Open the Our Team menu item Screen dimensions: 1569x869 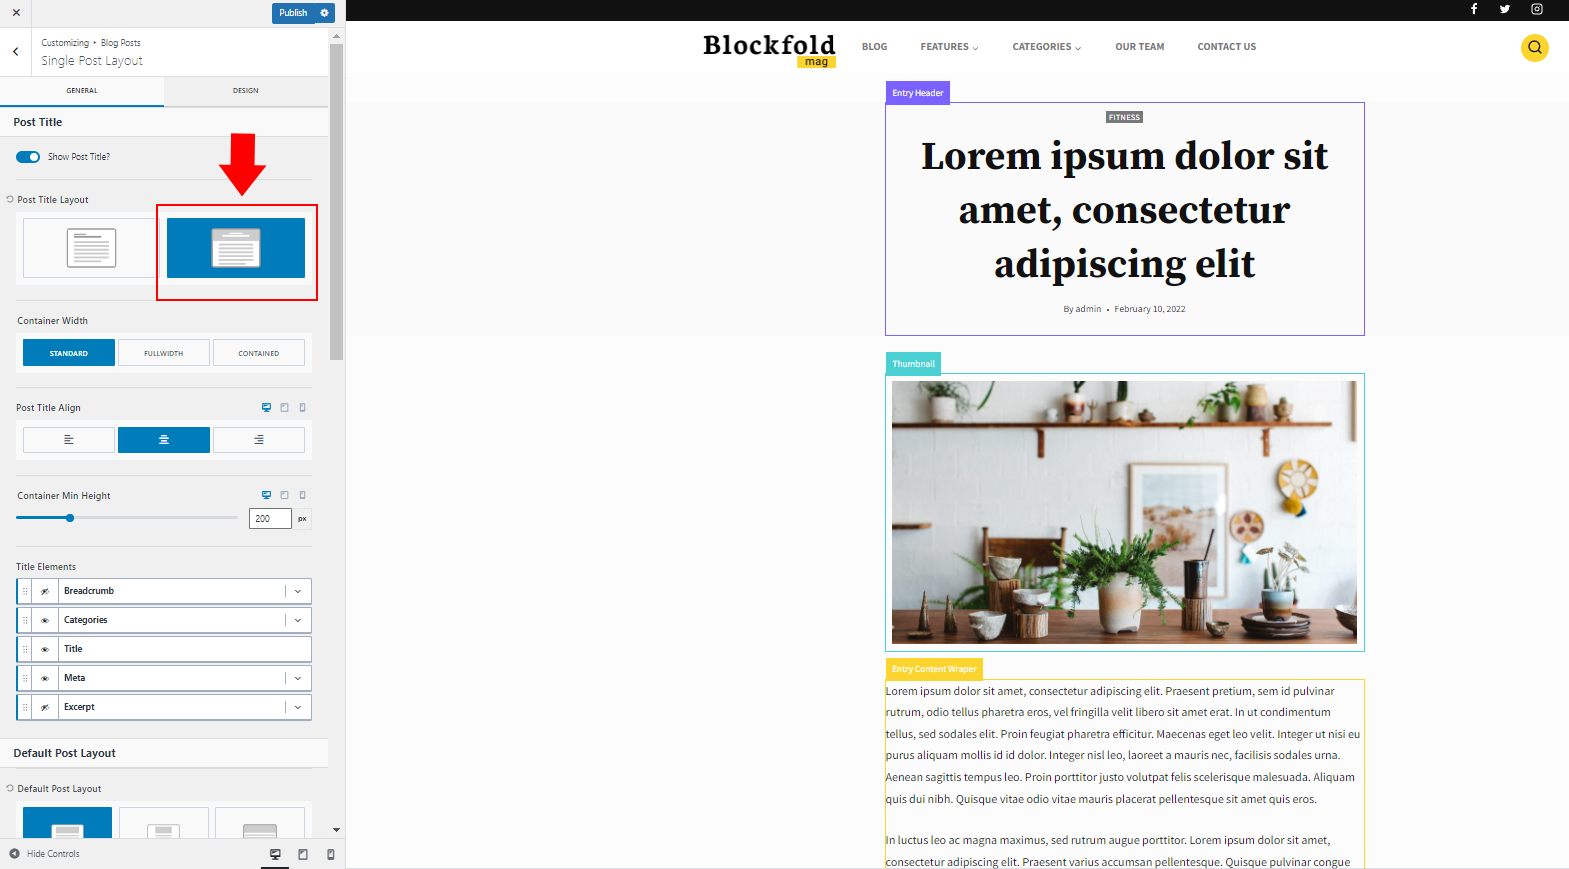[1140, 47]
